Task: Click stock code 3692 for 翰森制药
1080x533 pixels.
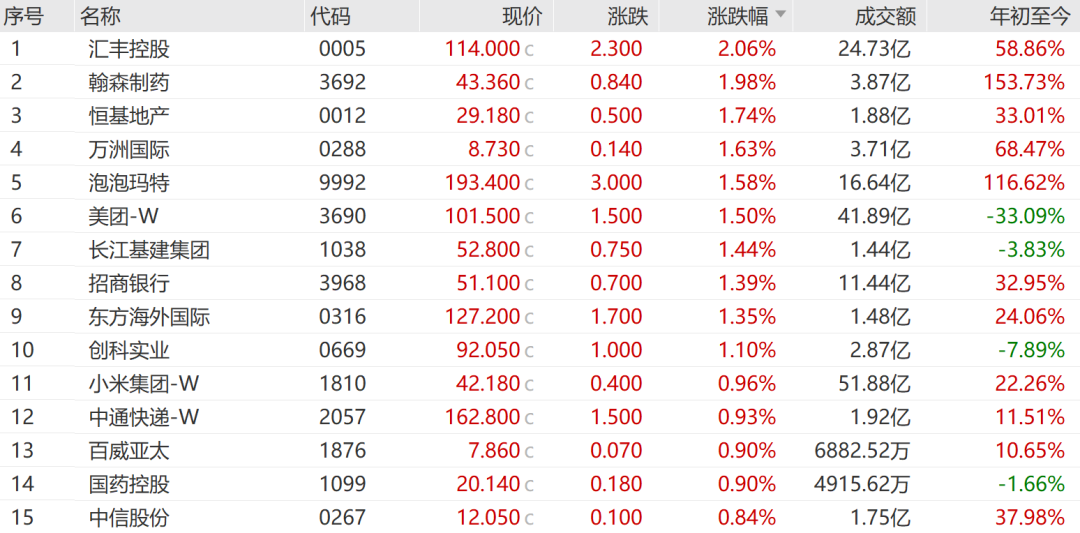Action: coord(343,82)
